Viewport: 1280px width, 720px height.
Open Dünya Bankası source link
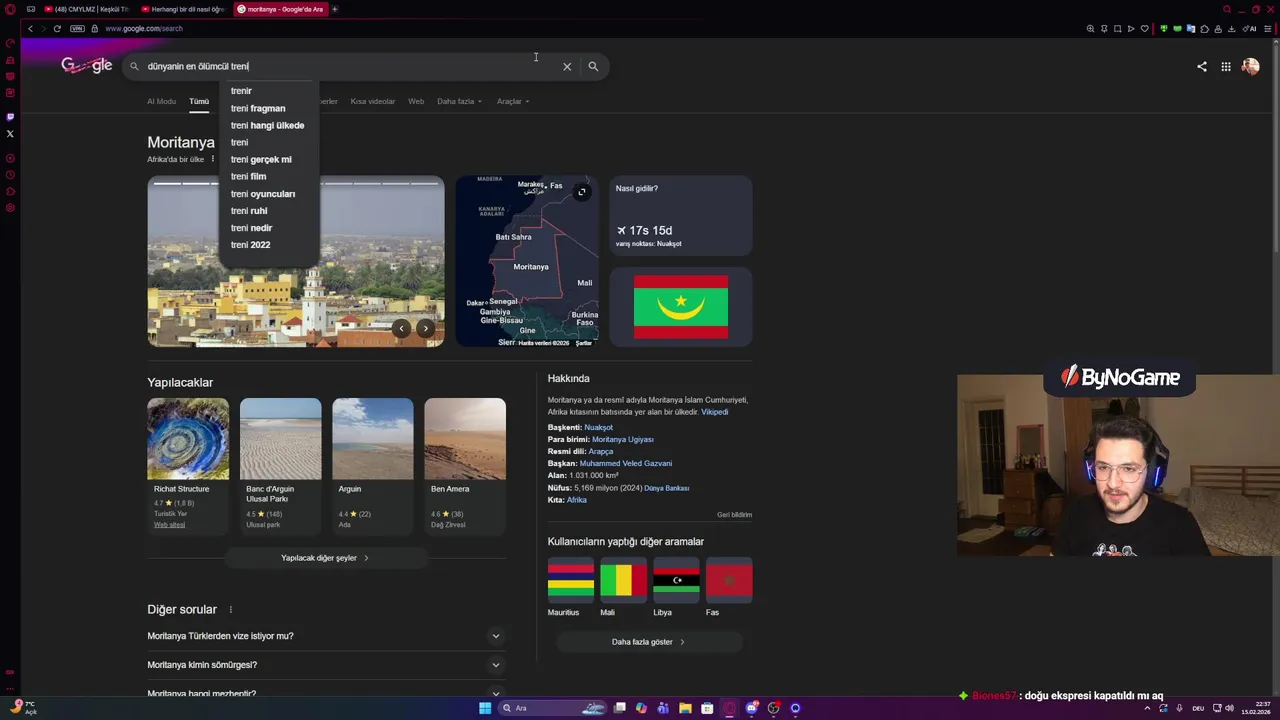(x=666, y=488)
